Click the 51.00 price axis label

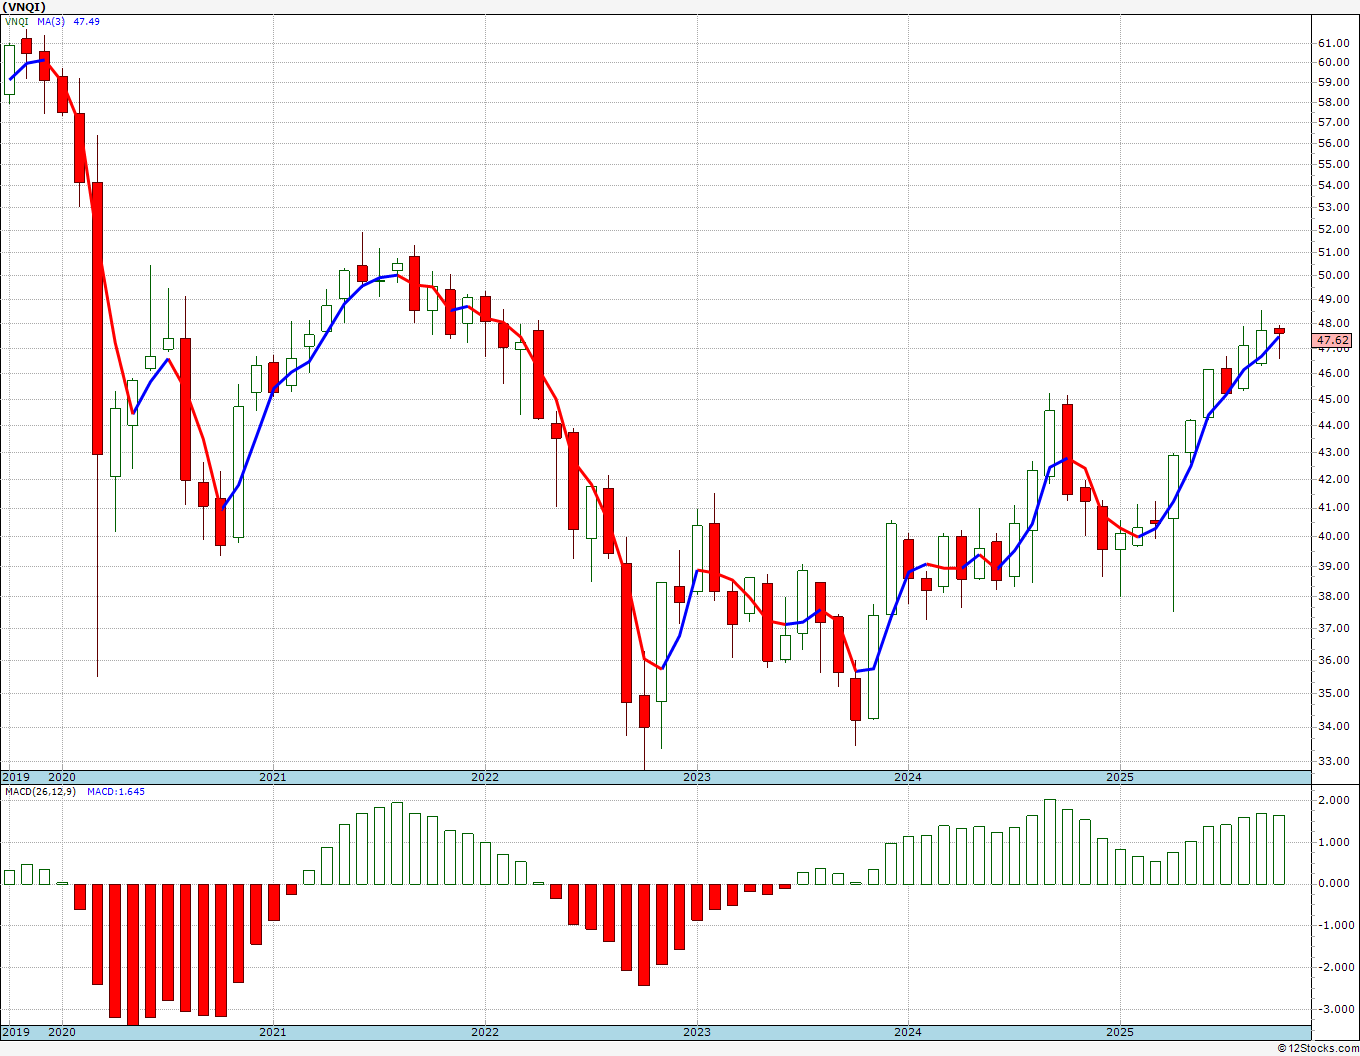(x=1334, y=252)
